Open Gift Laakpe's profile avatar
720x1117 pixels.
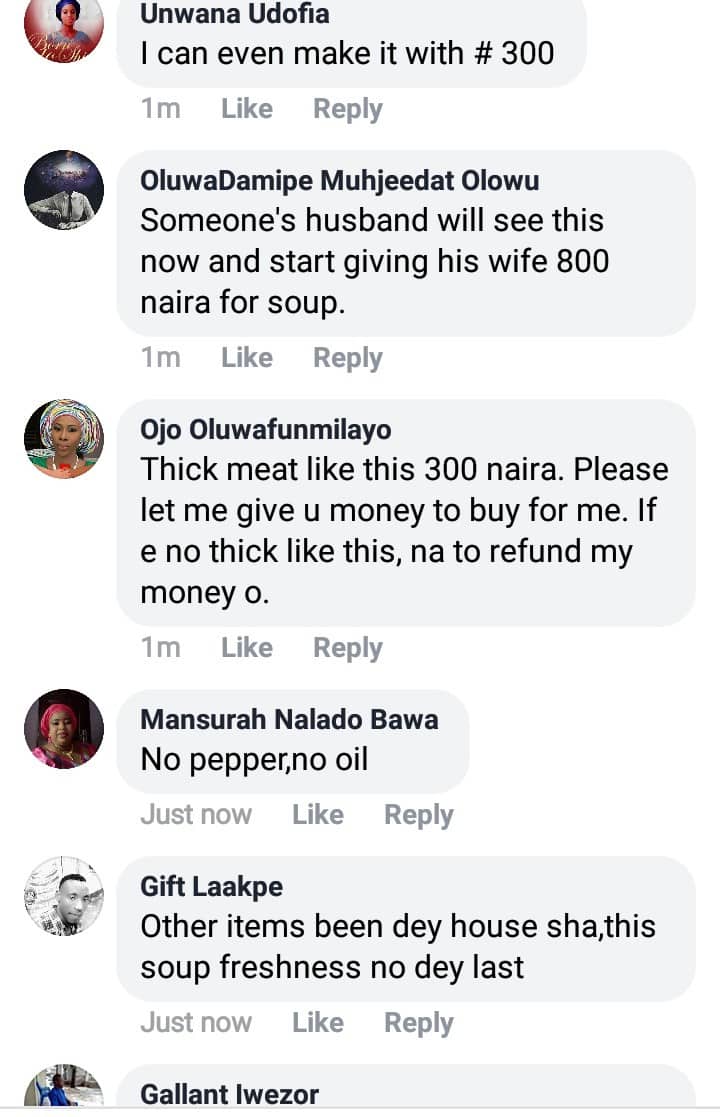(x=64, y=896)
